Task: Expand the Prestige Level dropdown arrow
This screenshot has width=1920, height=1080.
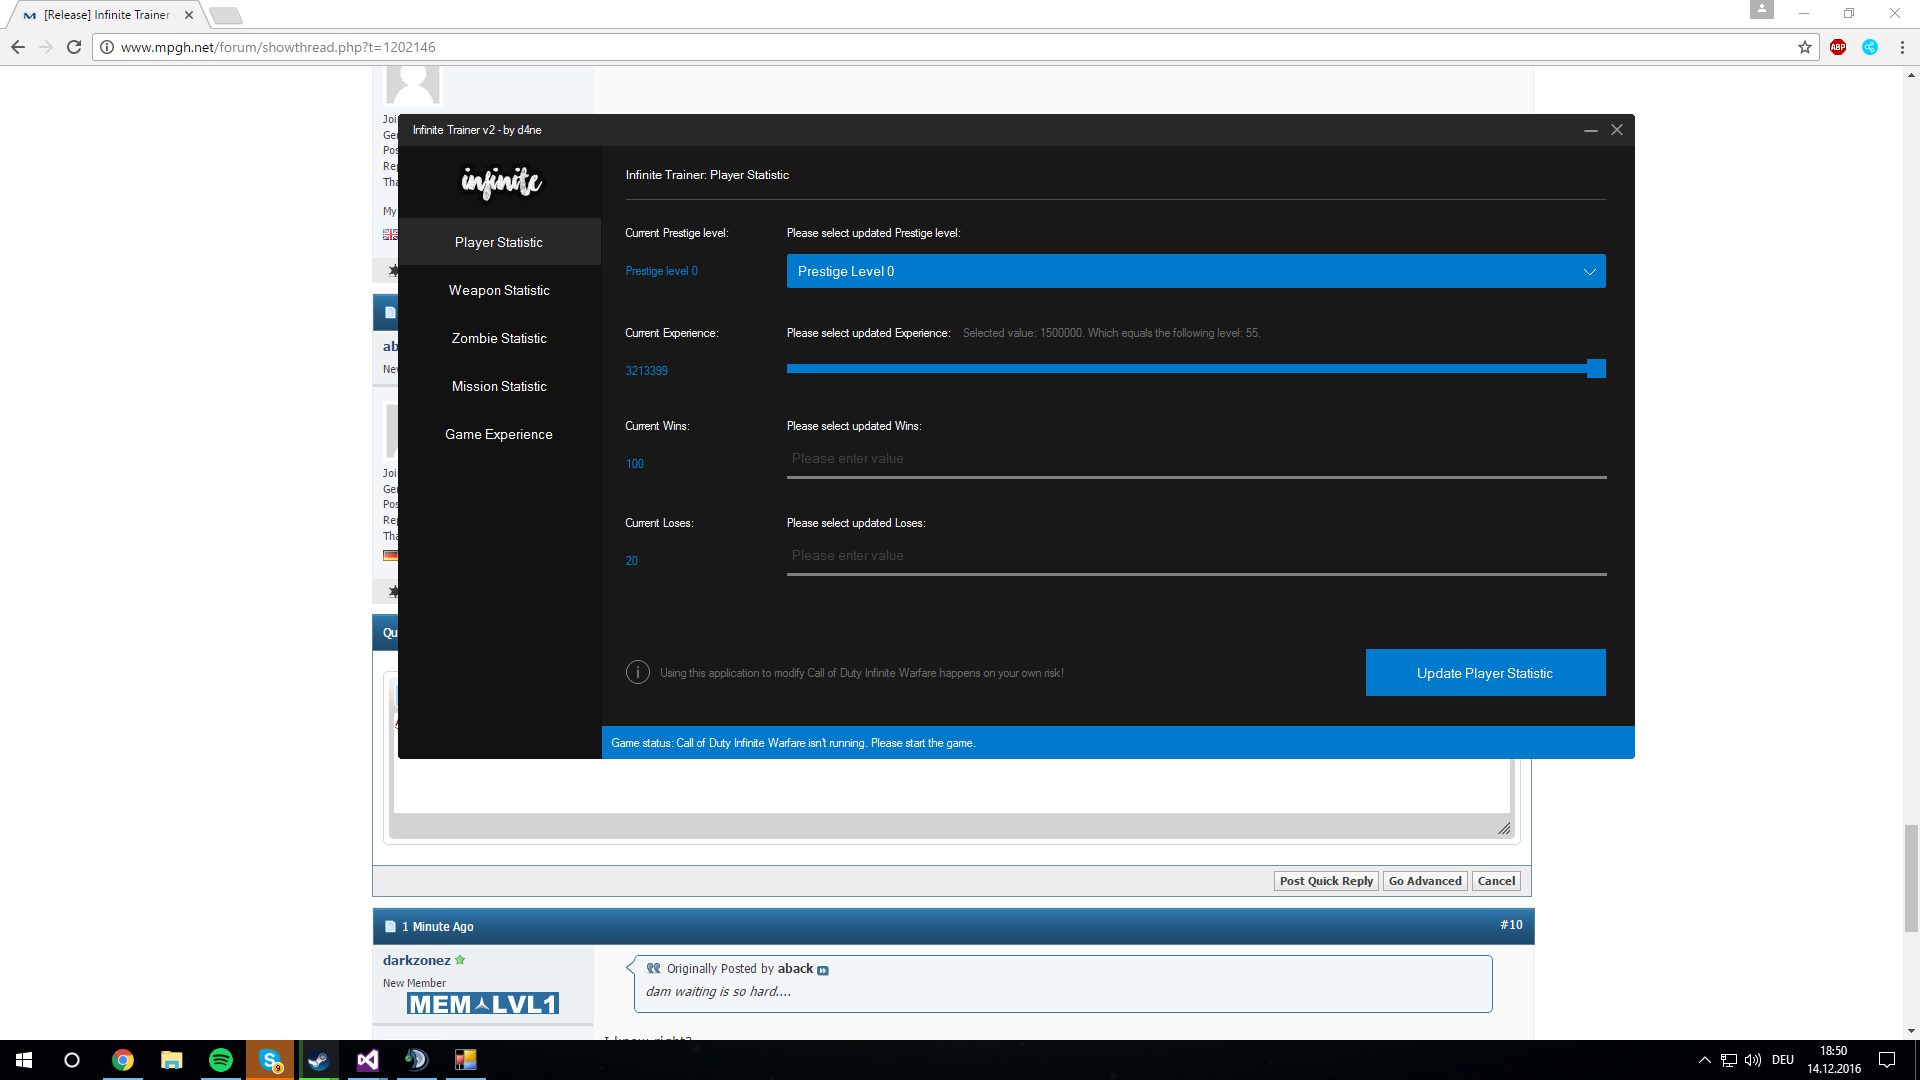Action: pyautogui.click(x=1589, y=272)
